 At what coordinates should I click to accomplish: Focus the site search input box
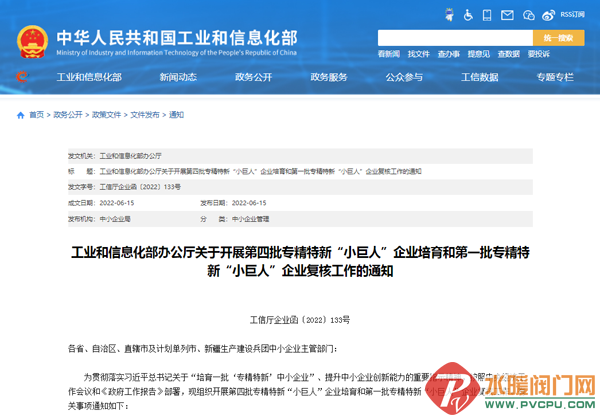pos(455,38)
